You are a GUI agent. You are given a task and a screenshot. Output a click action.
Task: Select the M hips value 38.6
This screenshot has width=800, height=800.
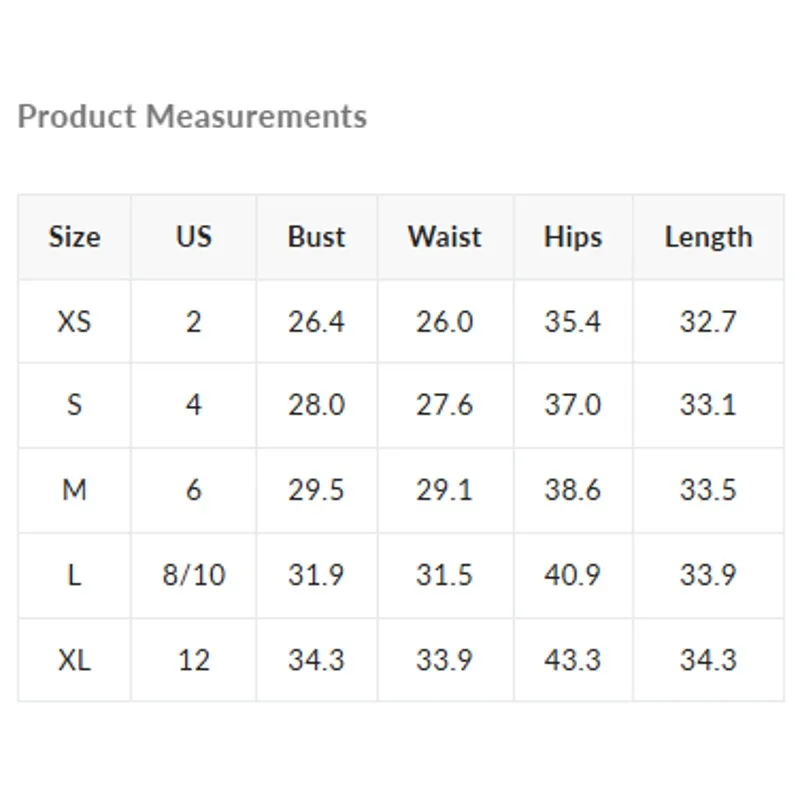click(x=573, y=490)
